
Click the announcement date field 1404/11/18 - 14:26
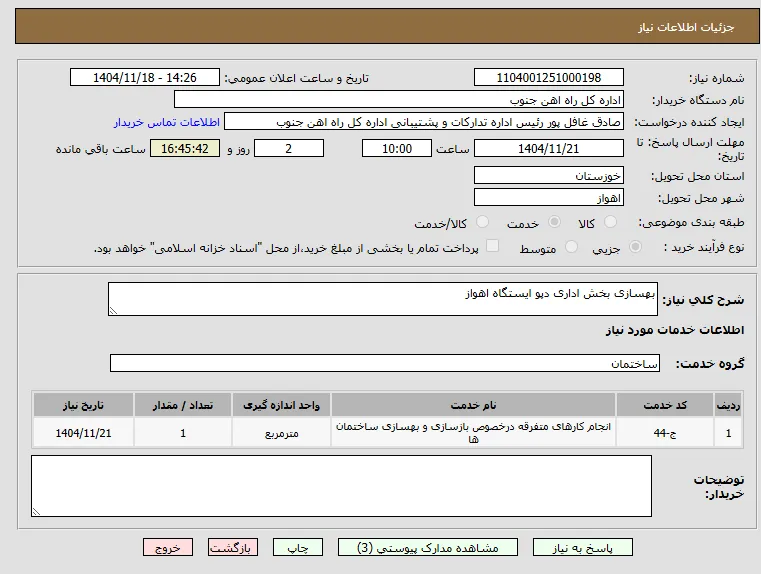point(145,77)
